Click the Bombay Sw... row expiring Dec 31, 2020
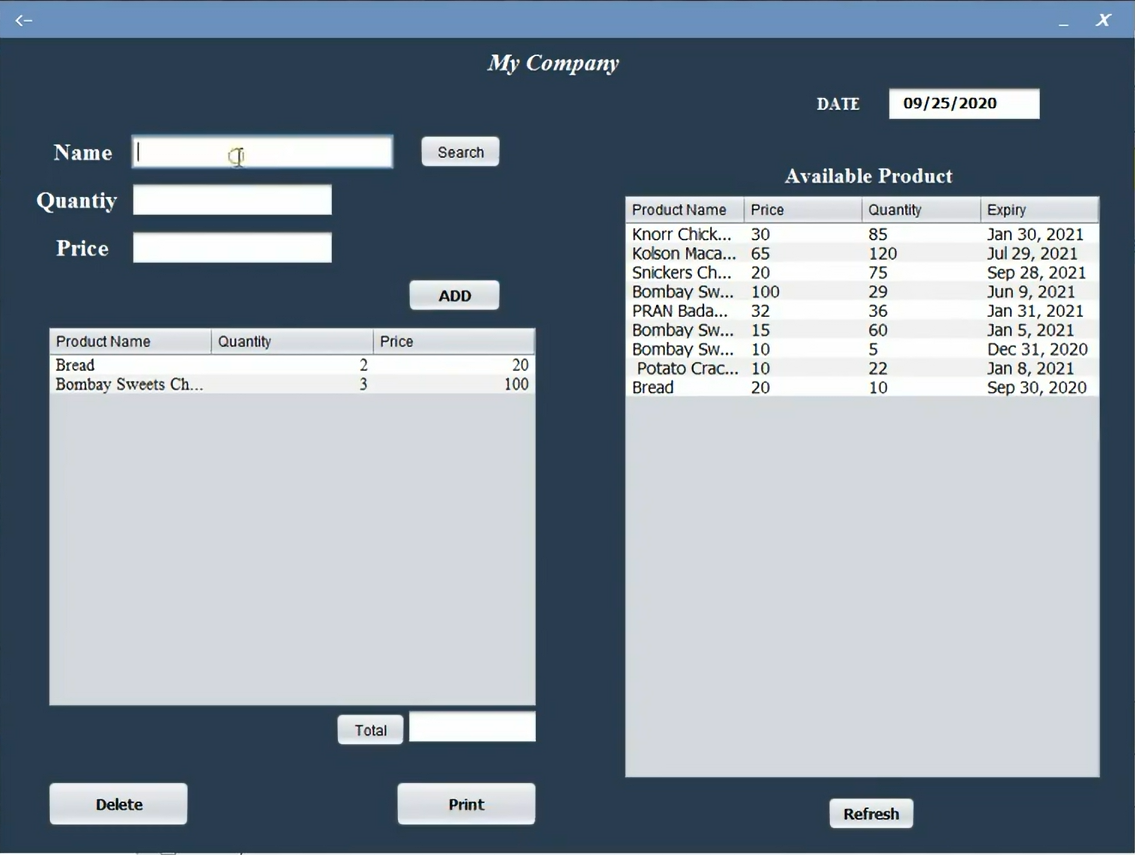 click(862, 349)
